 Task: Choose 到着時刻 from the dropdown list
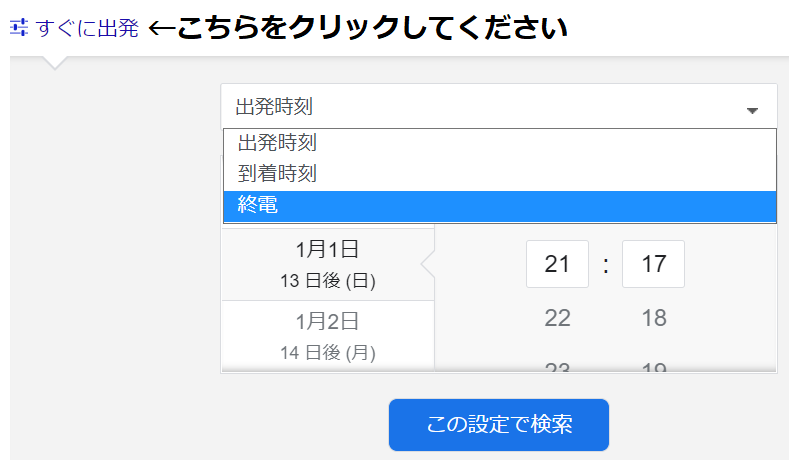click(277, 174)
